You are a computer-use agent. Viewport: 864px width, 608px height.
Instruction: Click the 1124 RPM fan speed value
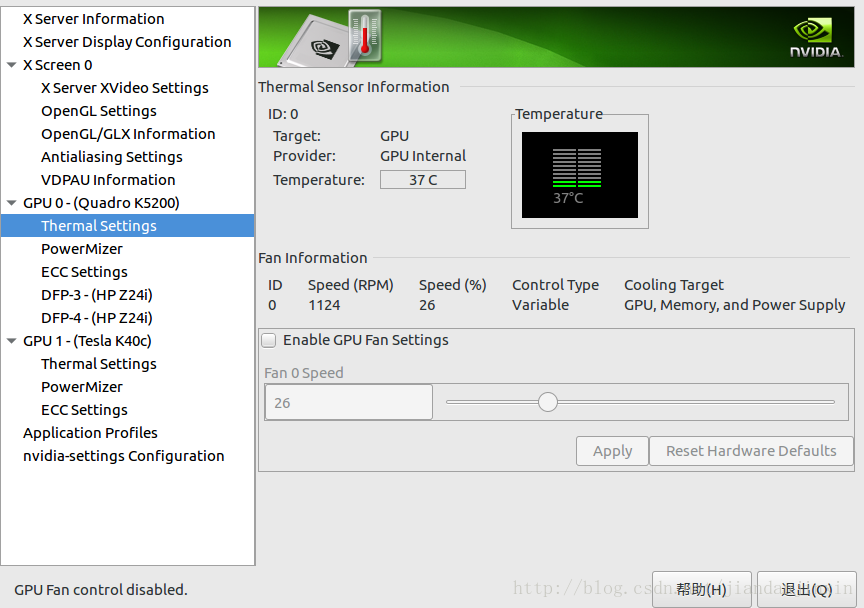click(x=324, y=305)
